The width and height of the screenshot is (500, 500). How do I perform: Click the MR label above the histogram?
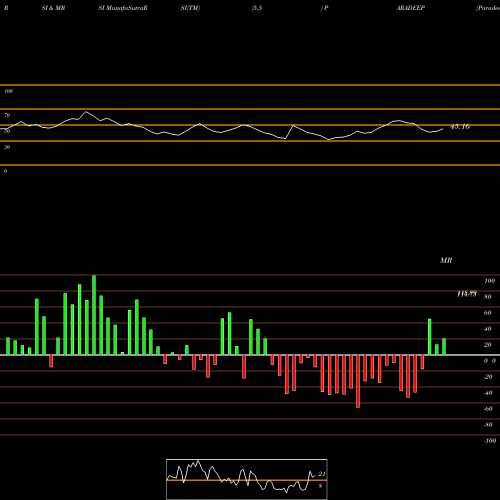(446, 260)
